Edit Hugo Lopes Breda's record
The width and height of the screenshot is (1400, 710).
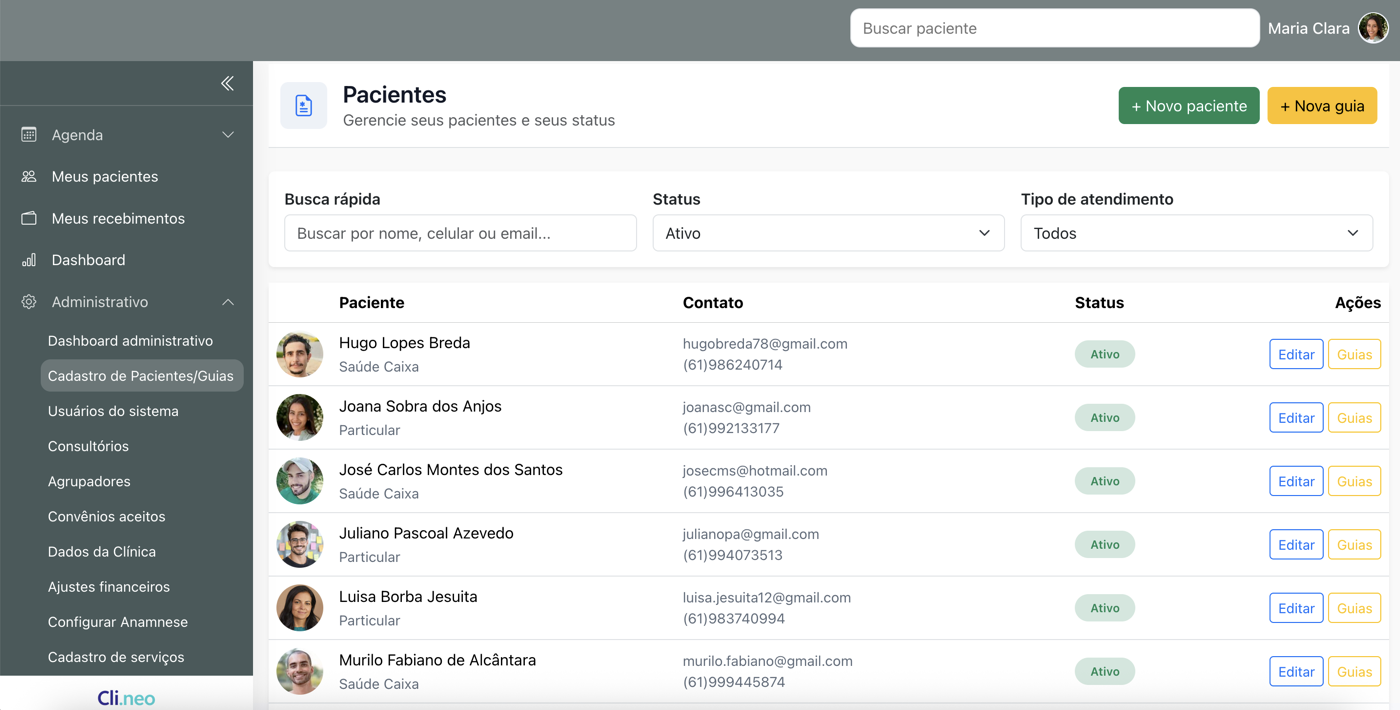tap(1296, 354)
